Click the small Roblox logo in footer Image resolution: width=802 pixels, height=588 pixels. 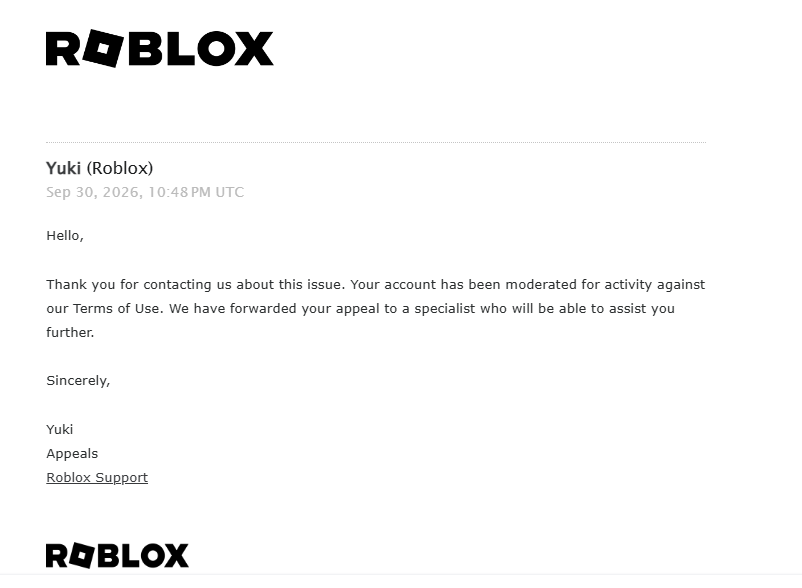[117, 555]
